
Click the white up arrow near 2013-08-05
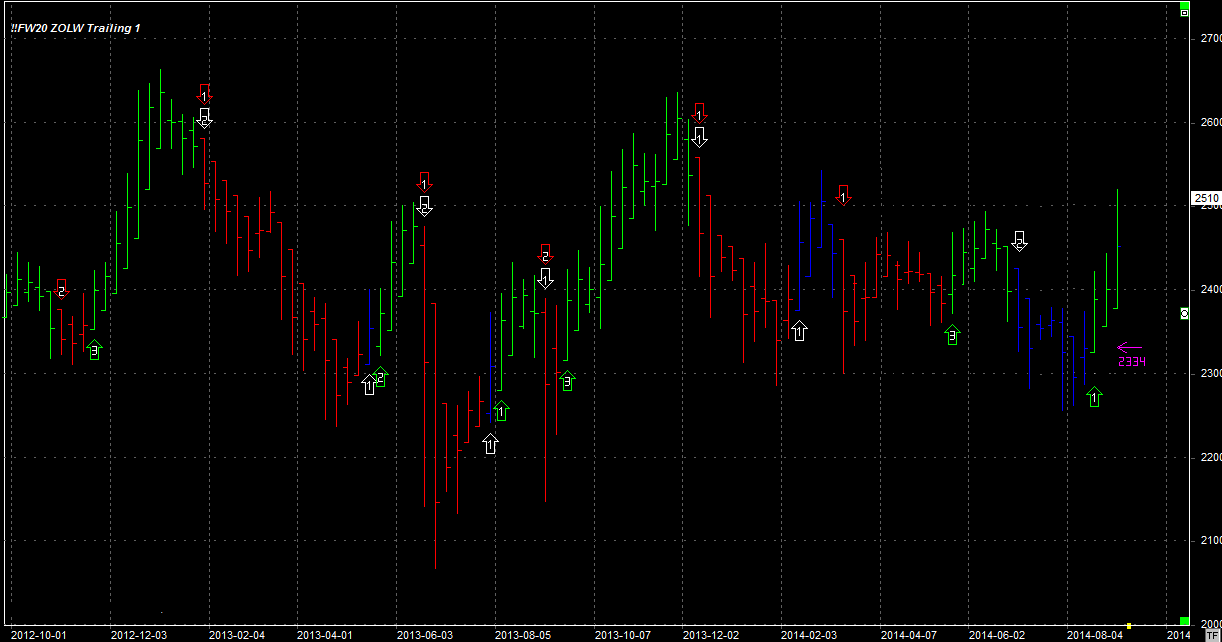(x=490, y=444)
